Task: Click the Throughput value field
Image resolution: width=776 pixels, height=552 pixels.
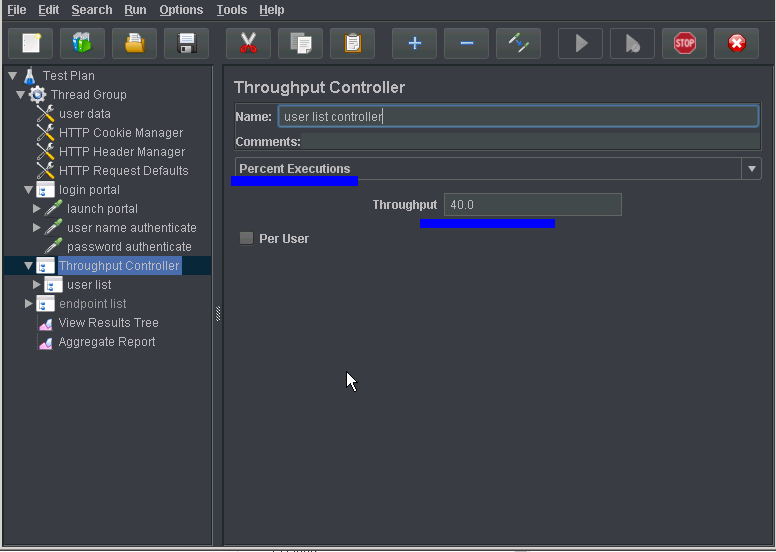Action: (533, 204)
